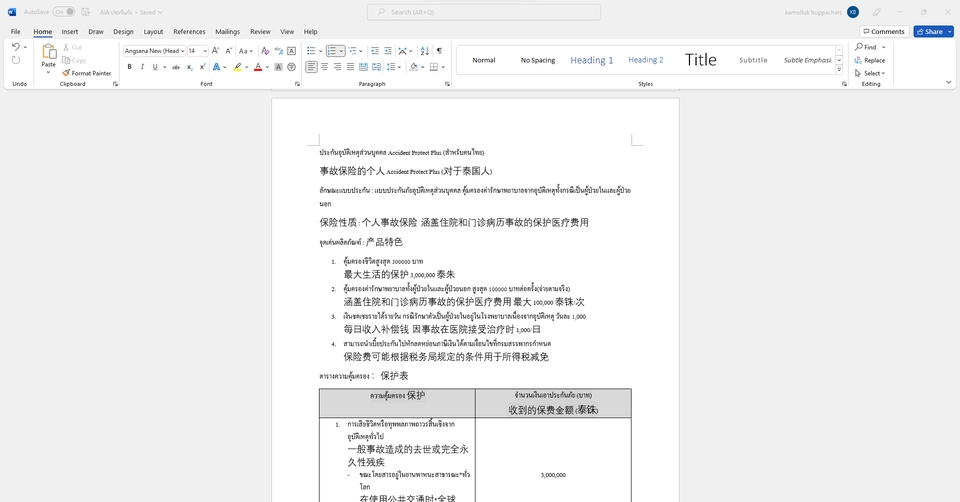This screenshot has height=502, width=960.
Task: Open the font size dropdown
Action: 204,51
